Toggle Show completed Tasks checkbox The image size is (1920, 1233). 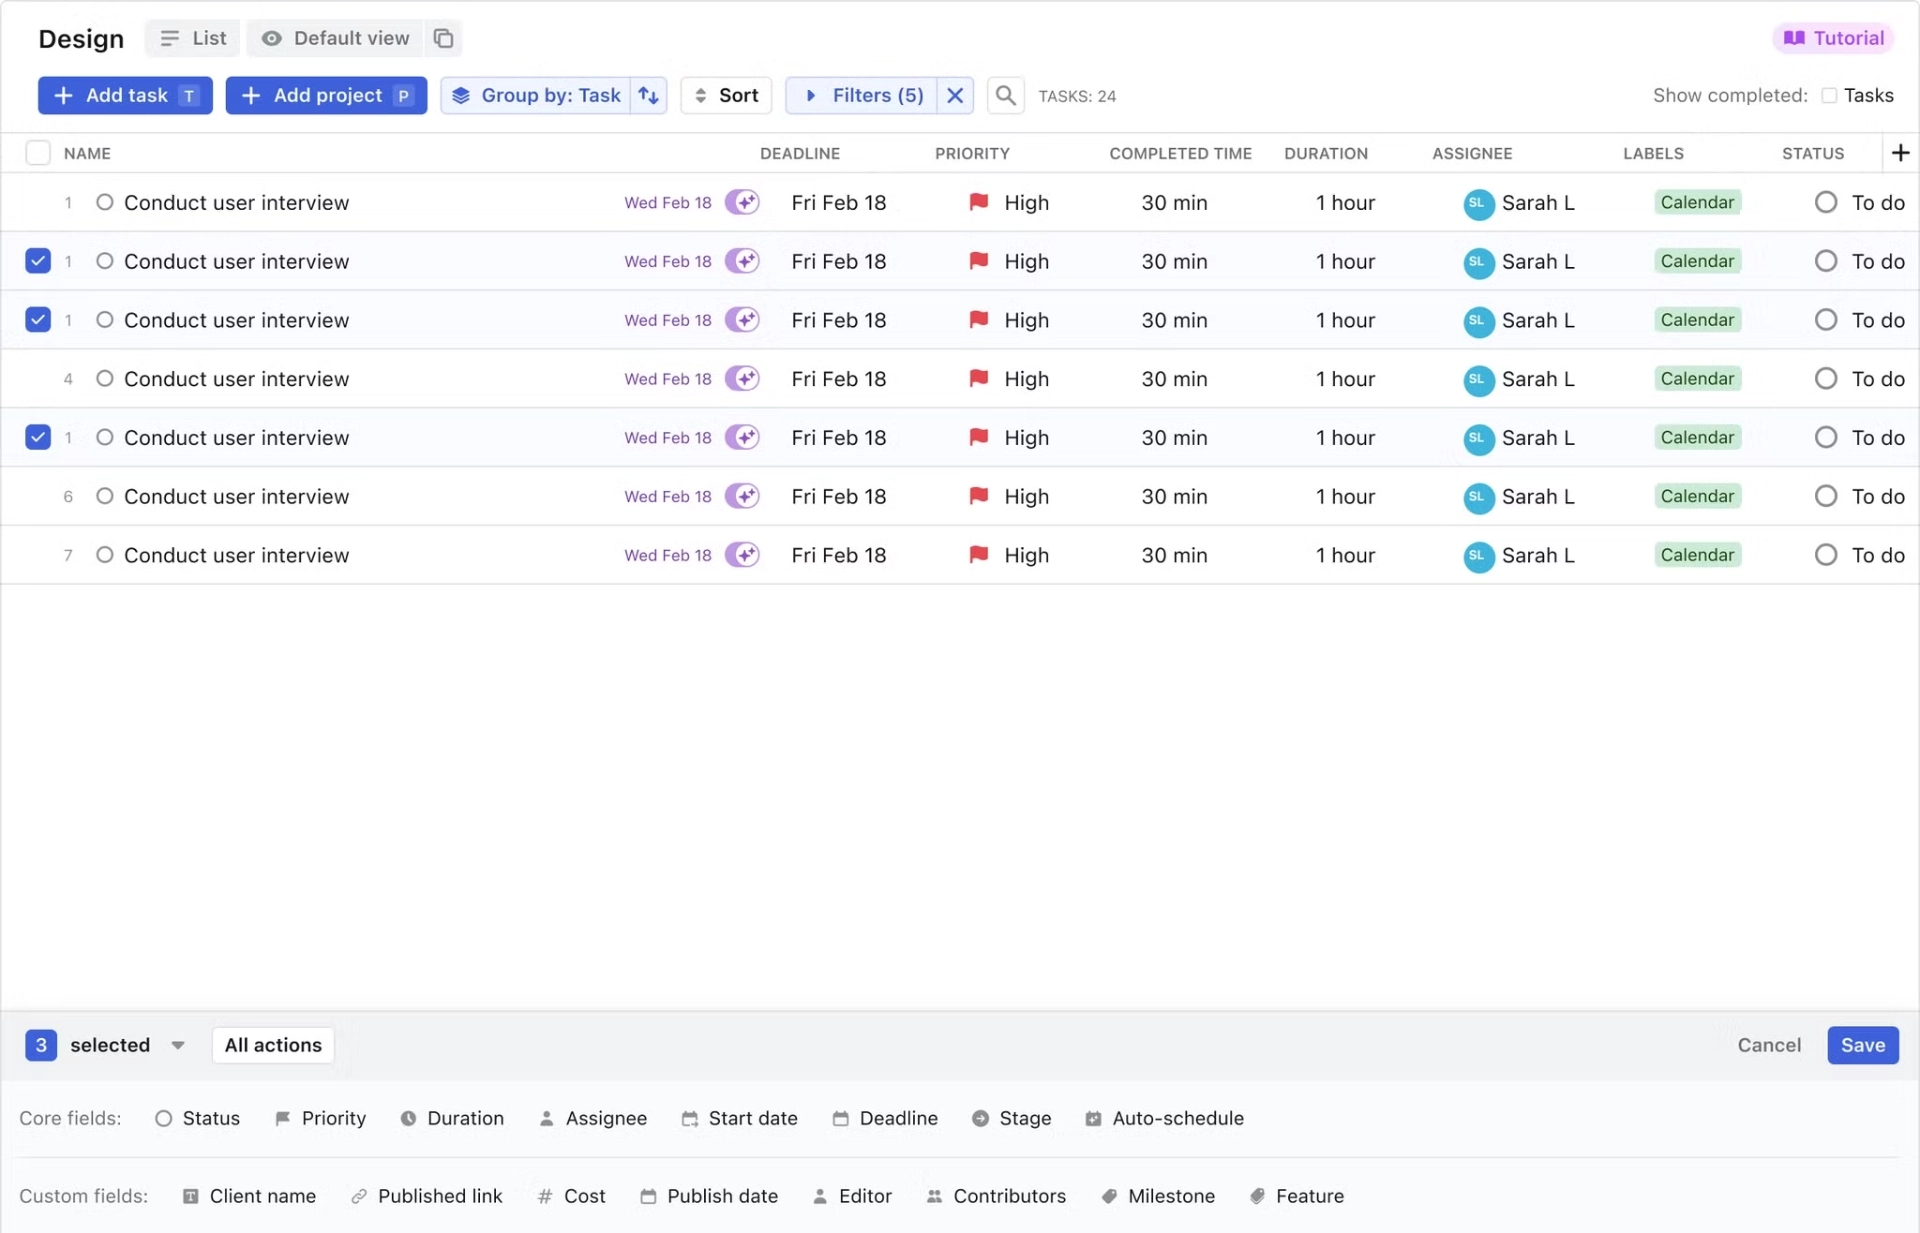(1829, 95)
